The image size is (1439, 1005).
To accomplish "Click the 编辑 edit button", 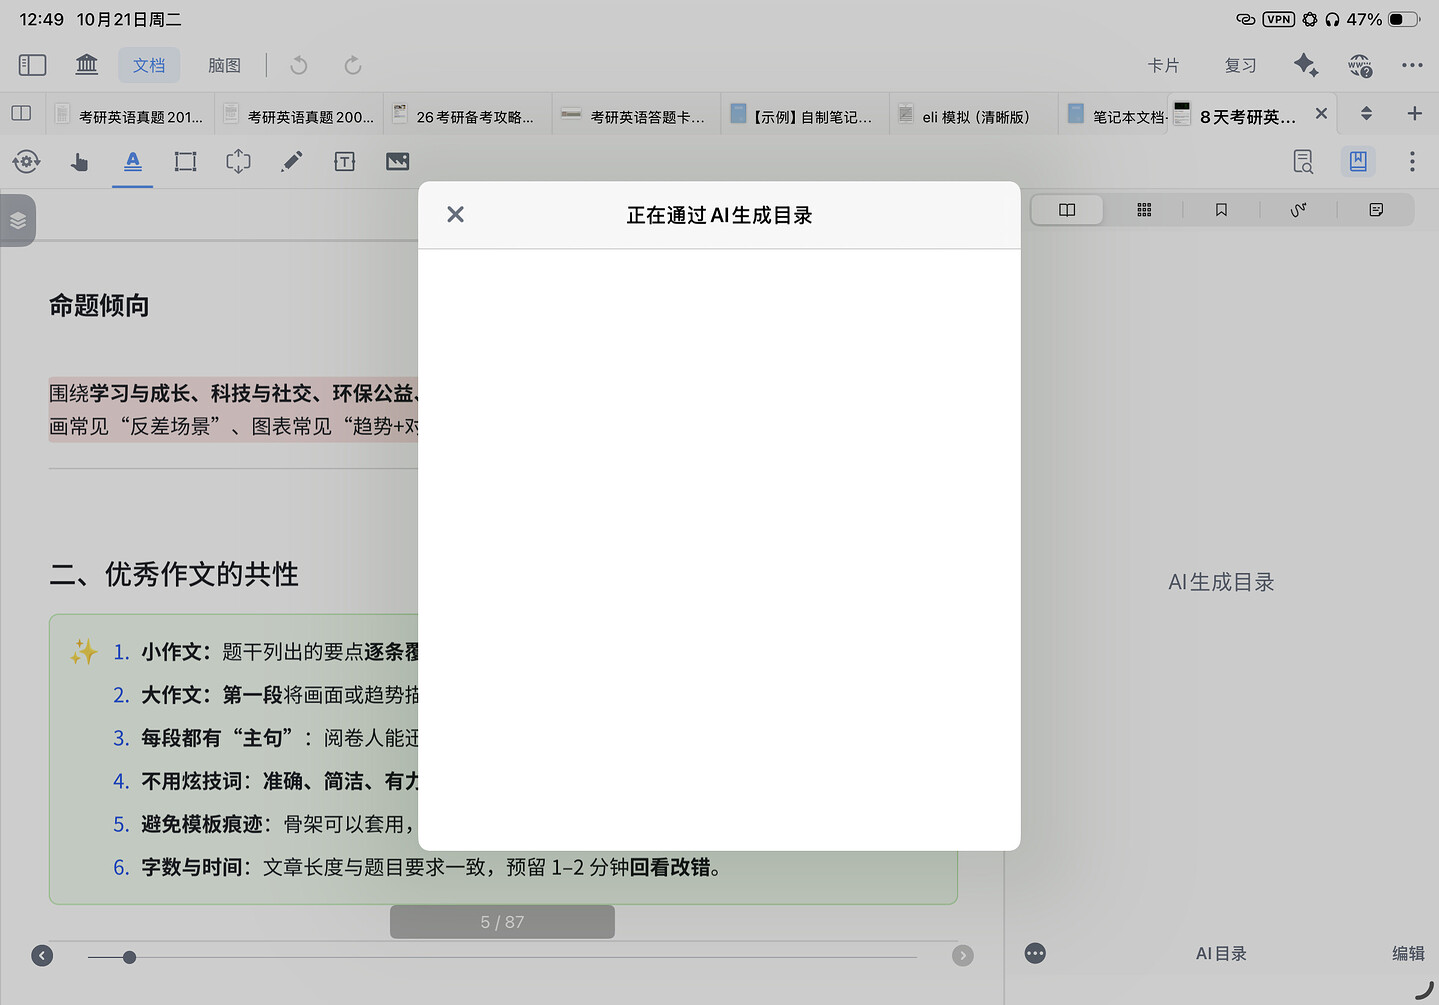I will [x=1407, y=953].
